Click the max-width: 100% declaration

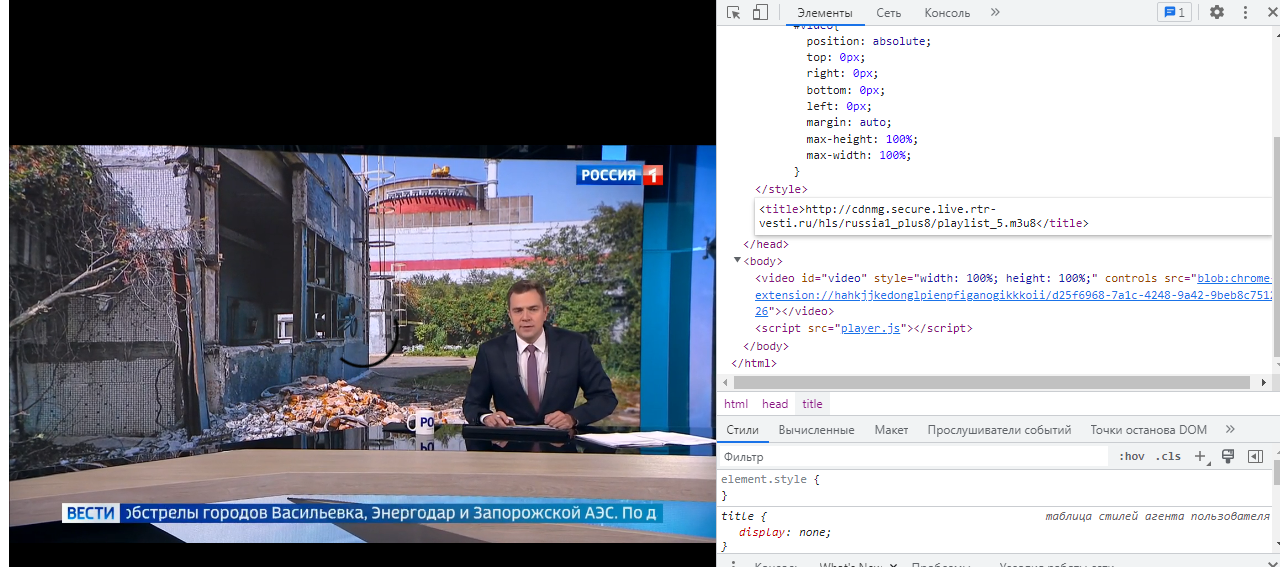tap(859, 155)
